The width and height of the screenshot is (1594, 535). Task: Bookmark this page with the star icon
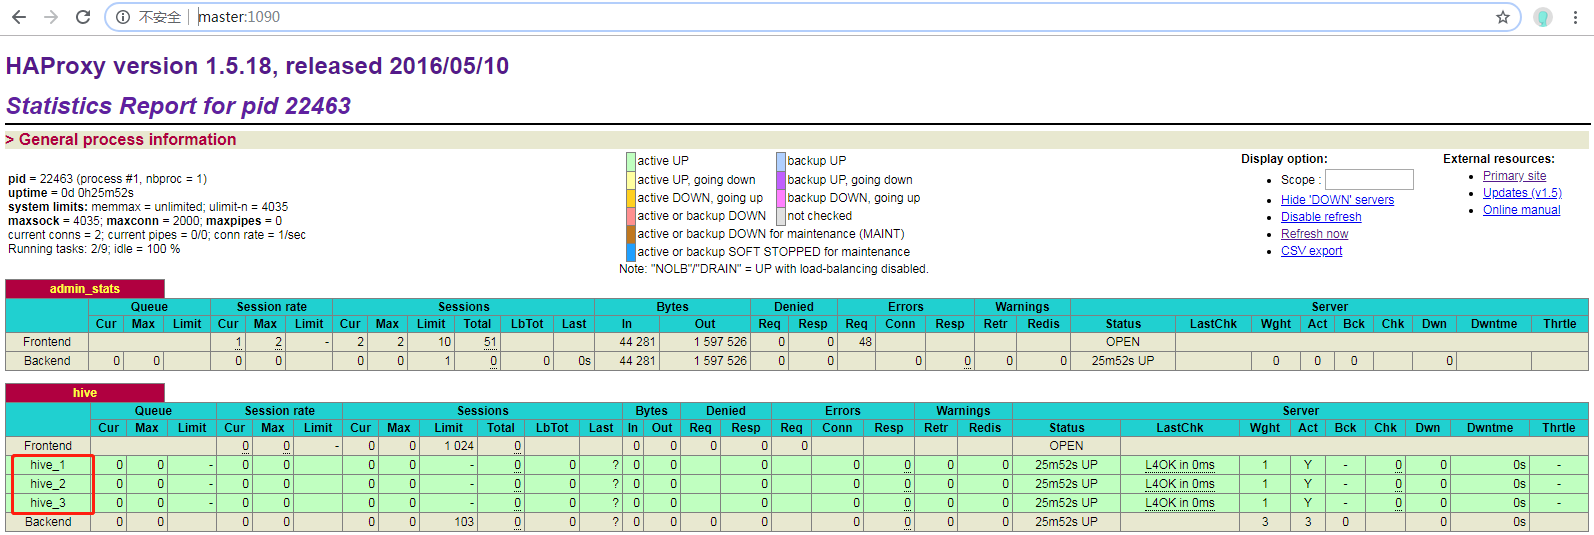pyautogui.click(x=1502, y=17)
